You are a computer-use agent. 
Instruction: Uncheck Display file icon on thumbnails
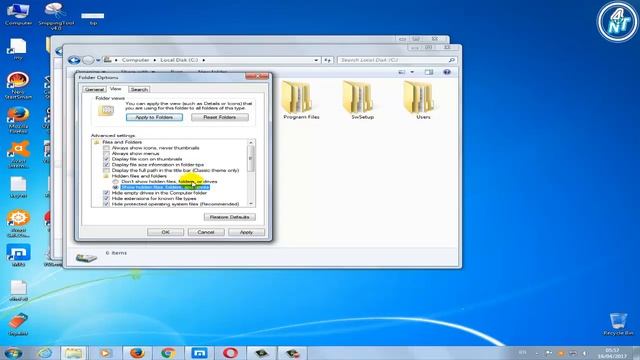tap(107, 159)
